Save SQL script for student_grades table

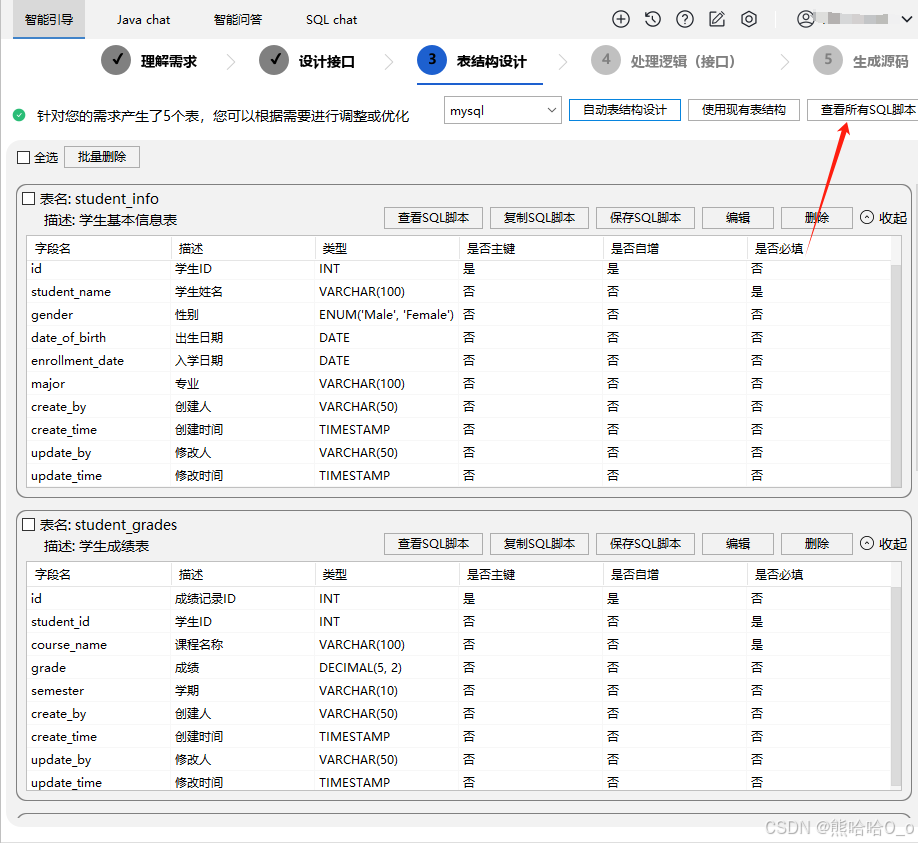[645, 544]
